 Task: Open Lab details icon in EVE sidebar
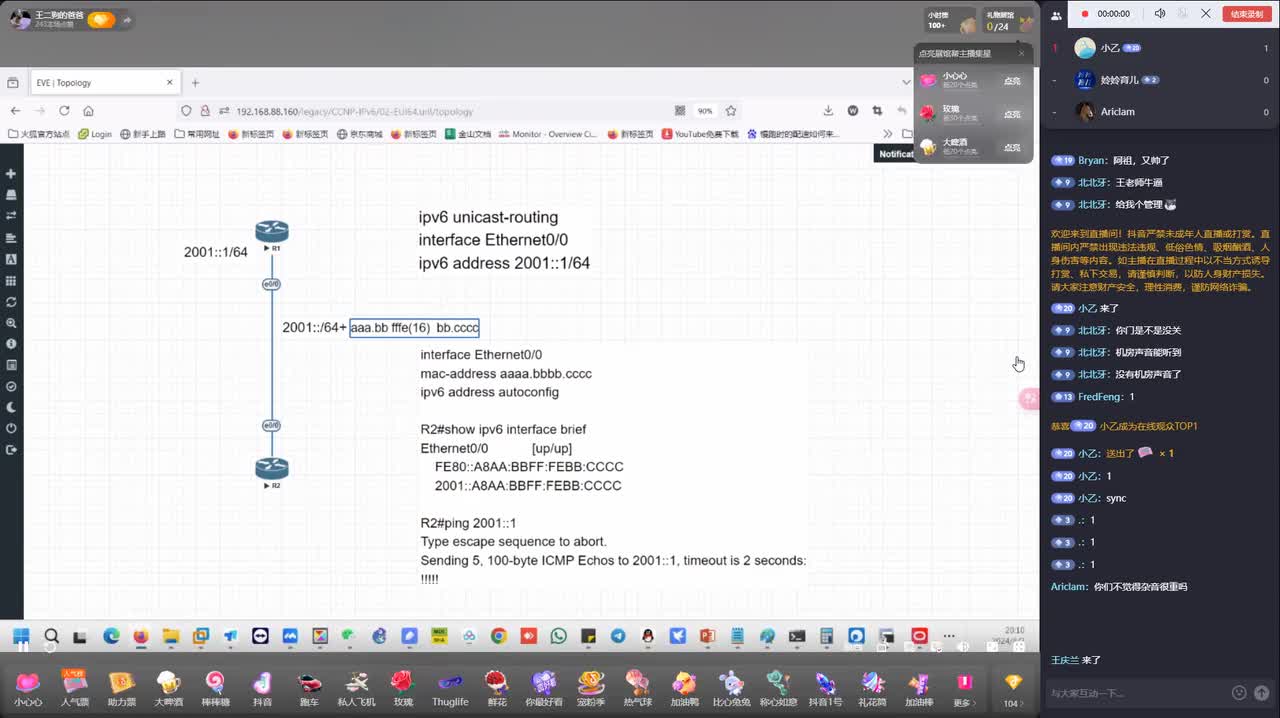[11, 365]
